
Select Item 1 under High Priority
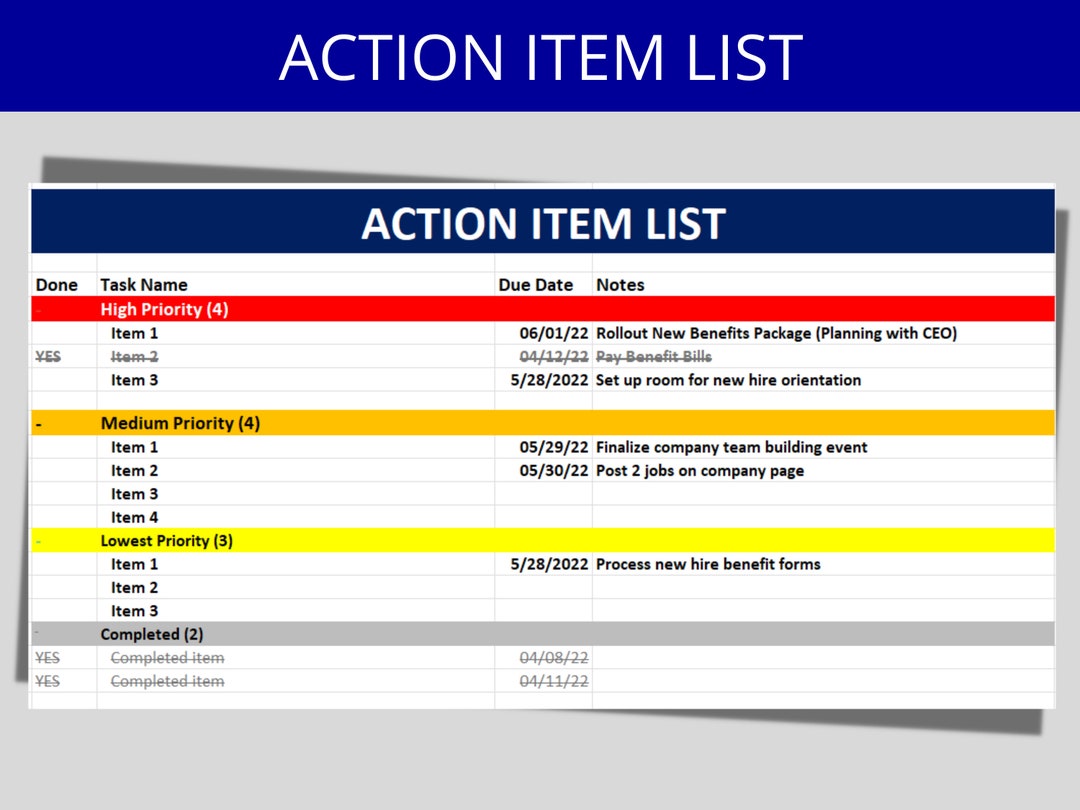135,333
